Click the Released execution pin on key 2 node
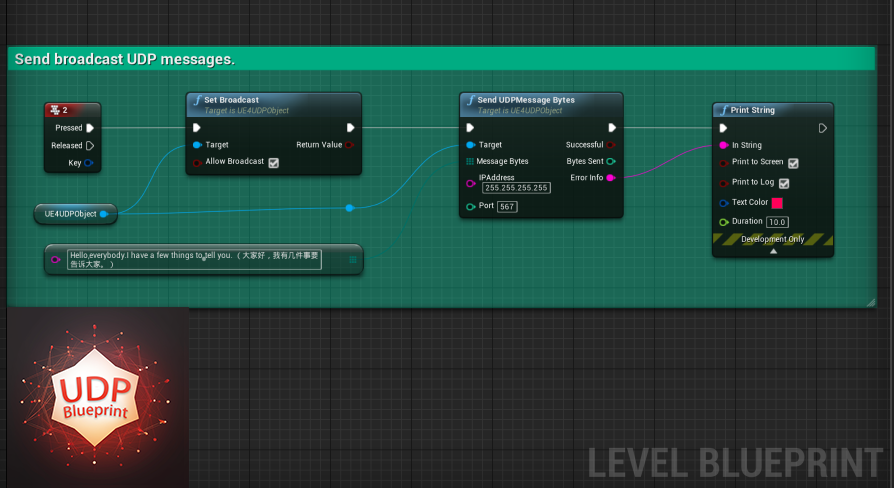Image resolution: width=894 pixels, height=488 pixels. (x=90, y=145)
